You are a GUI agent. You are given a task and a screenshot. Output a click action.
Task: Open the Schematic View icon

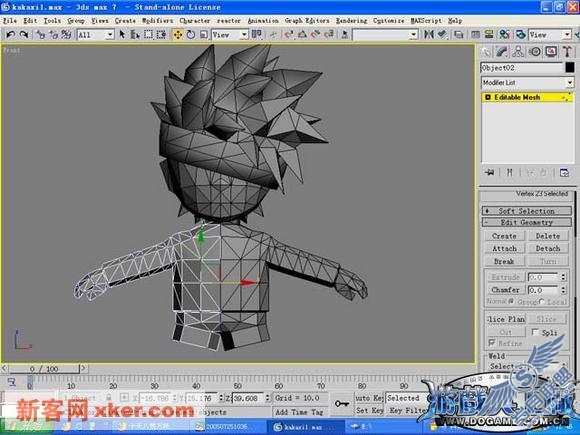[x=489, y=35]
